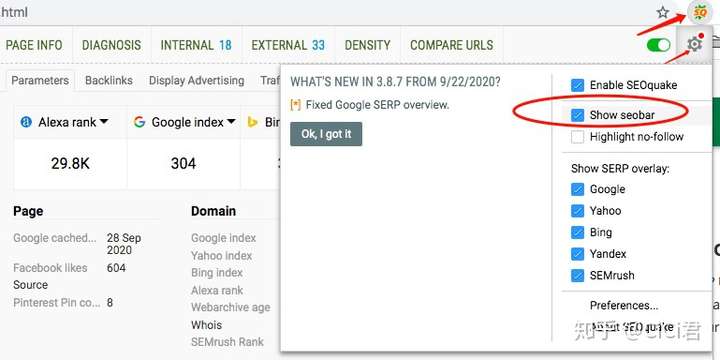Click the WHAT'S NEW IN 3.8.7 heading
Image resolution: width=720 pixels, height=360 pixels.
pyautogui.click(x=395, y=82)
